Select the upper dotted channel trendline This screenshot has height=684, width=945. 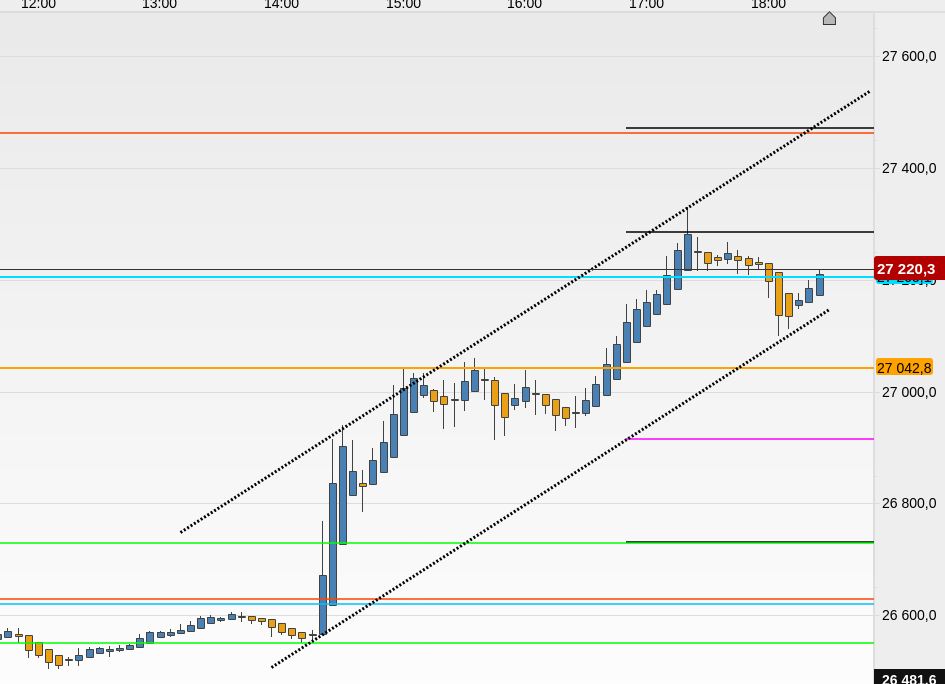524,312
